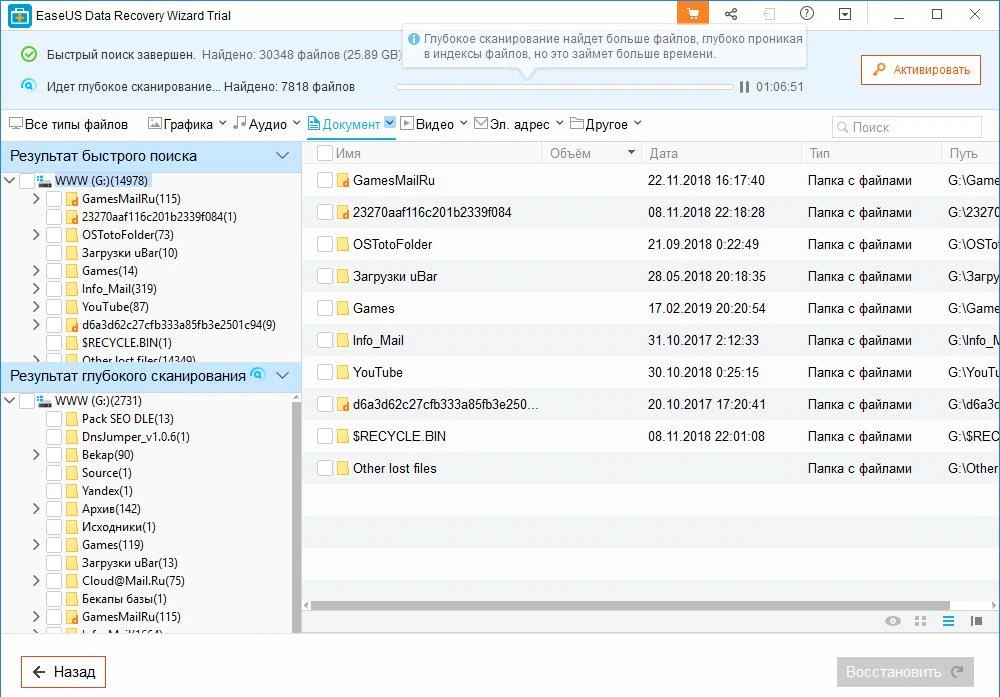Screen dimensions: 1000x697
Task: Open the Other filter dropdown arrow
Action: pos(638,123)
